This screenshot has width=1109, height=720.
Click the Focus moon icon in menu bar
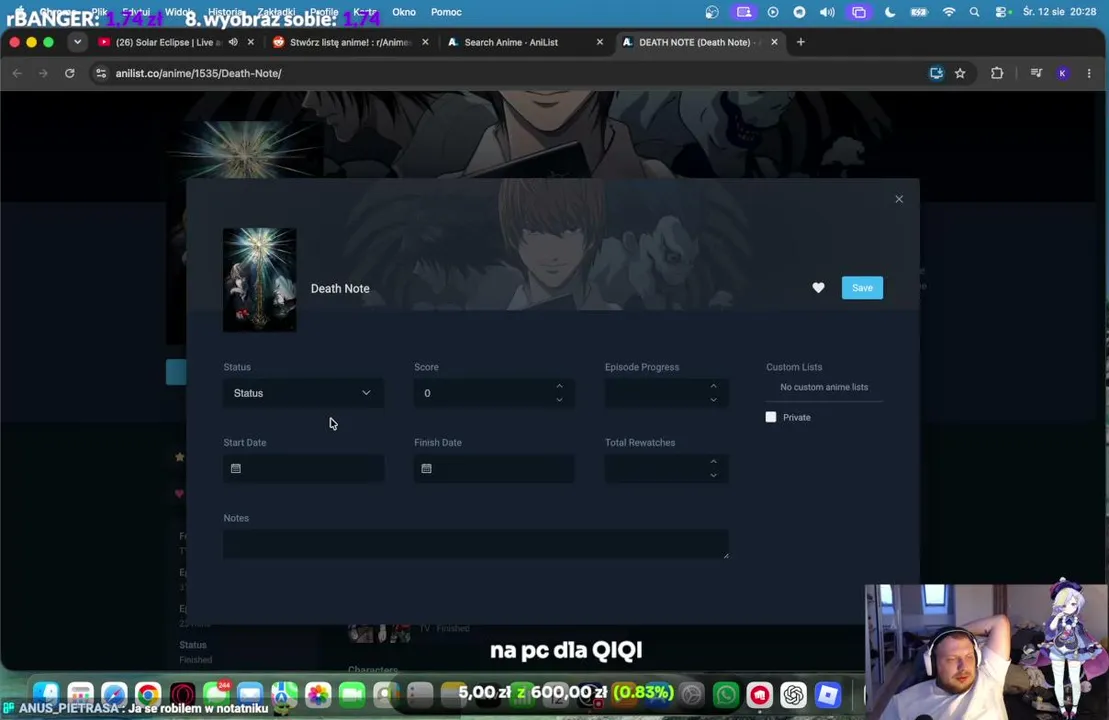[x=890, y=12]
